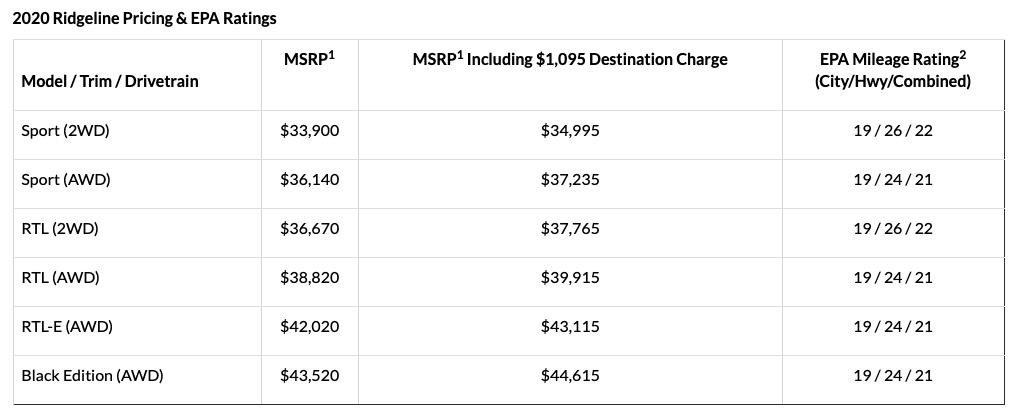Click the $33,900 MSRP price cell
The height and width of the screenshot is (413, 1018).
click(x=310, y=130)
